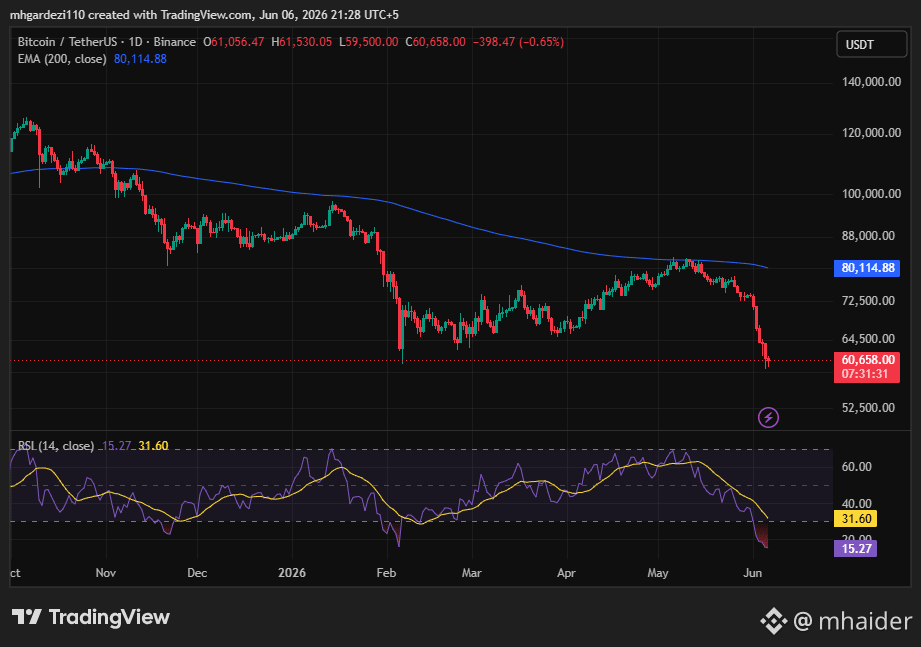921x647 pixels.
Task: Click the 40.00 RSI scale value
Action: (x=857, y=503)
